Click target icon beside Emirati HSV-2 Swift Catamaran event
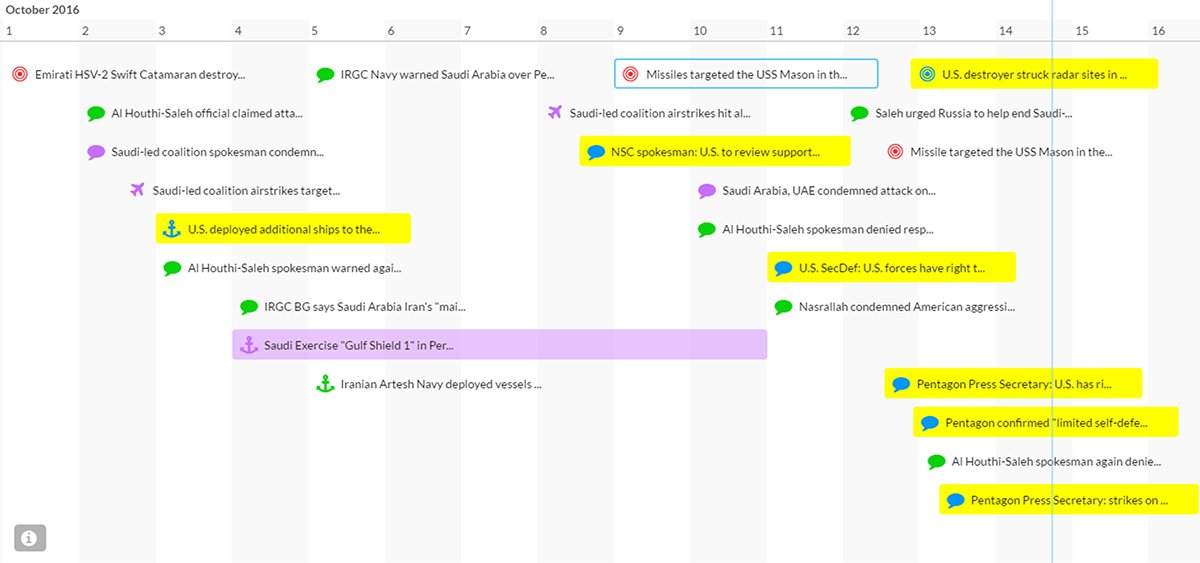Viewport: 1200px width, 563px height. pos(20,74)
